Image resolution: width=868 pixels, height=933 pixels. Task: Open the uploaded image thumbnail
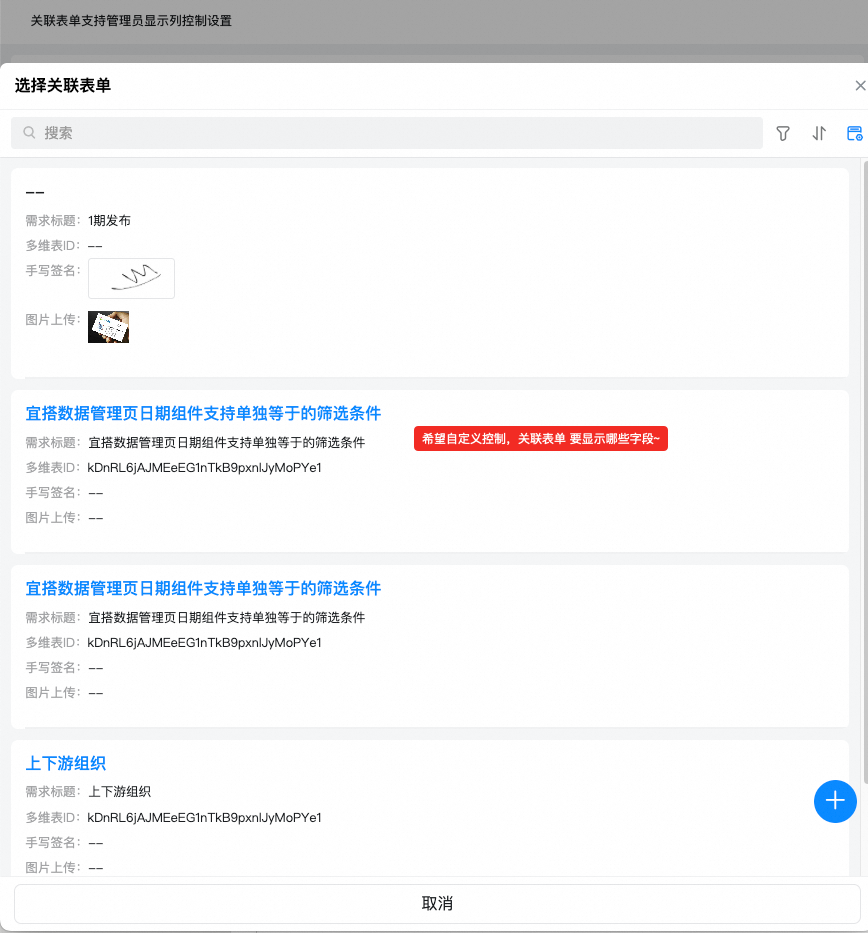(x=108, y=327)
